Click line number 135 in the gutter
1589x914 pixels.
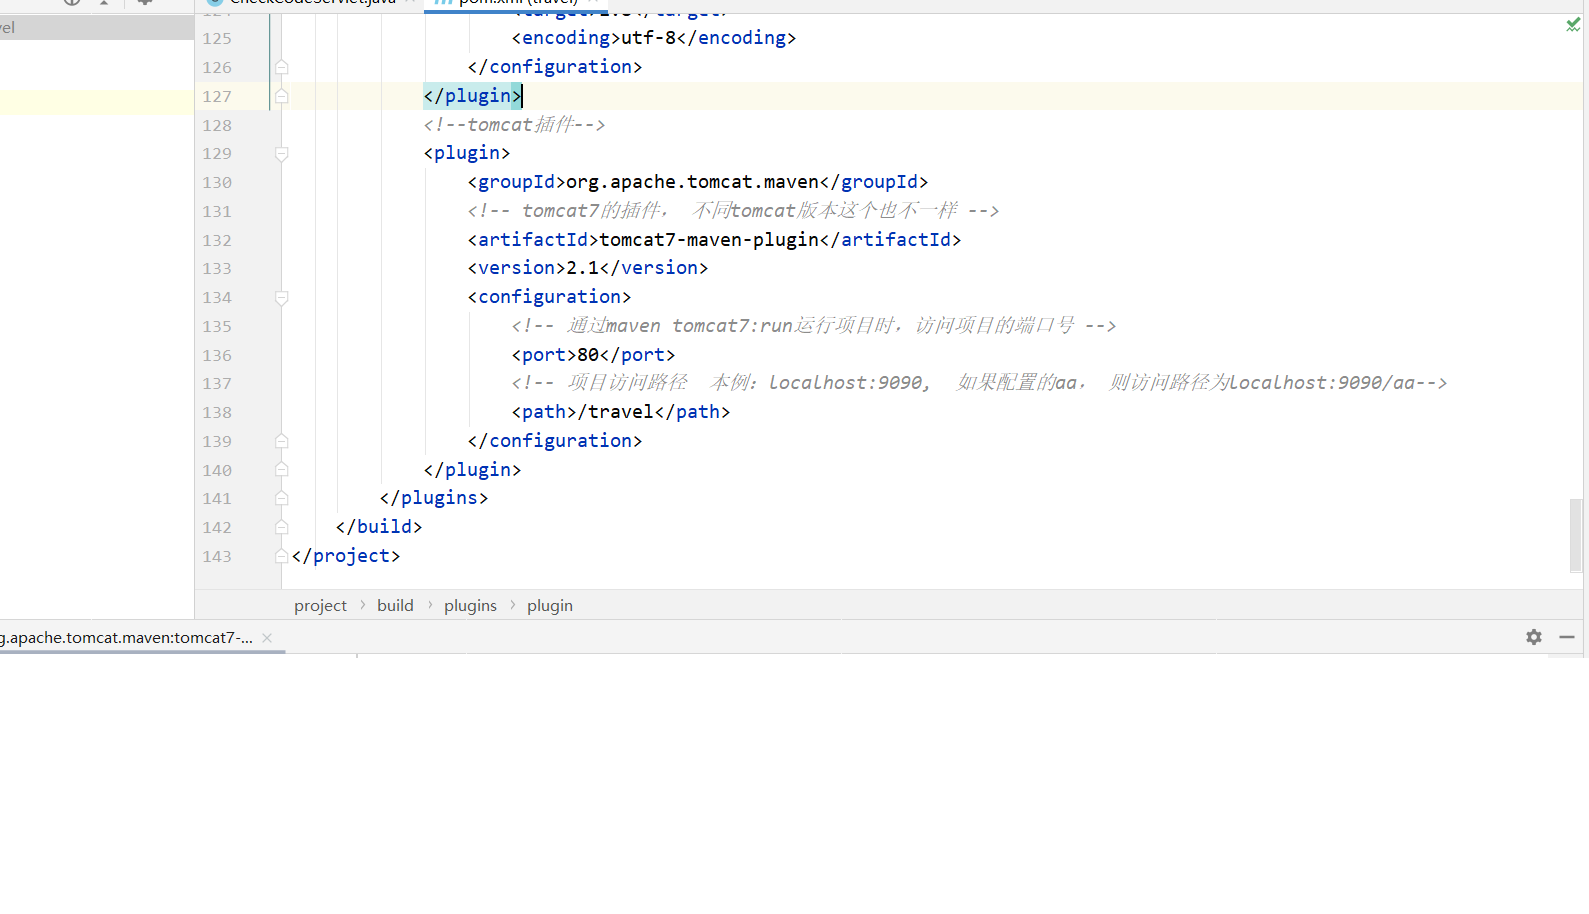point(217,327)
